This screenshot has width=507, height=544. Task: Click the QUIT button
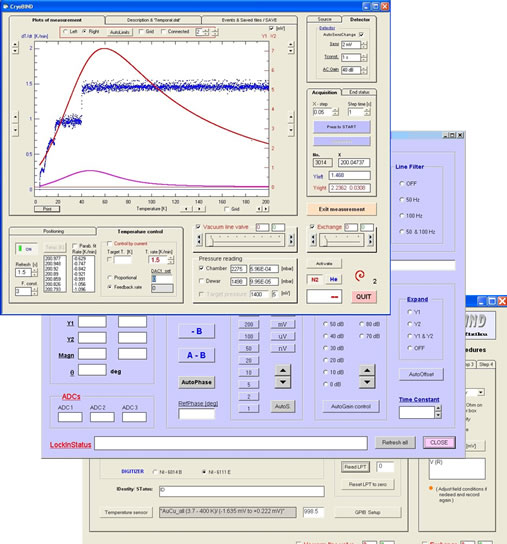tap(363, 297)
